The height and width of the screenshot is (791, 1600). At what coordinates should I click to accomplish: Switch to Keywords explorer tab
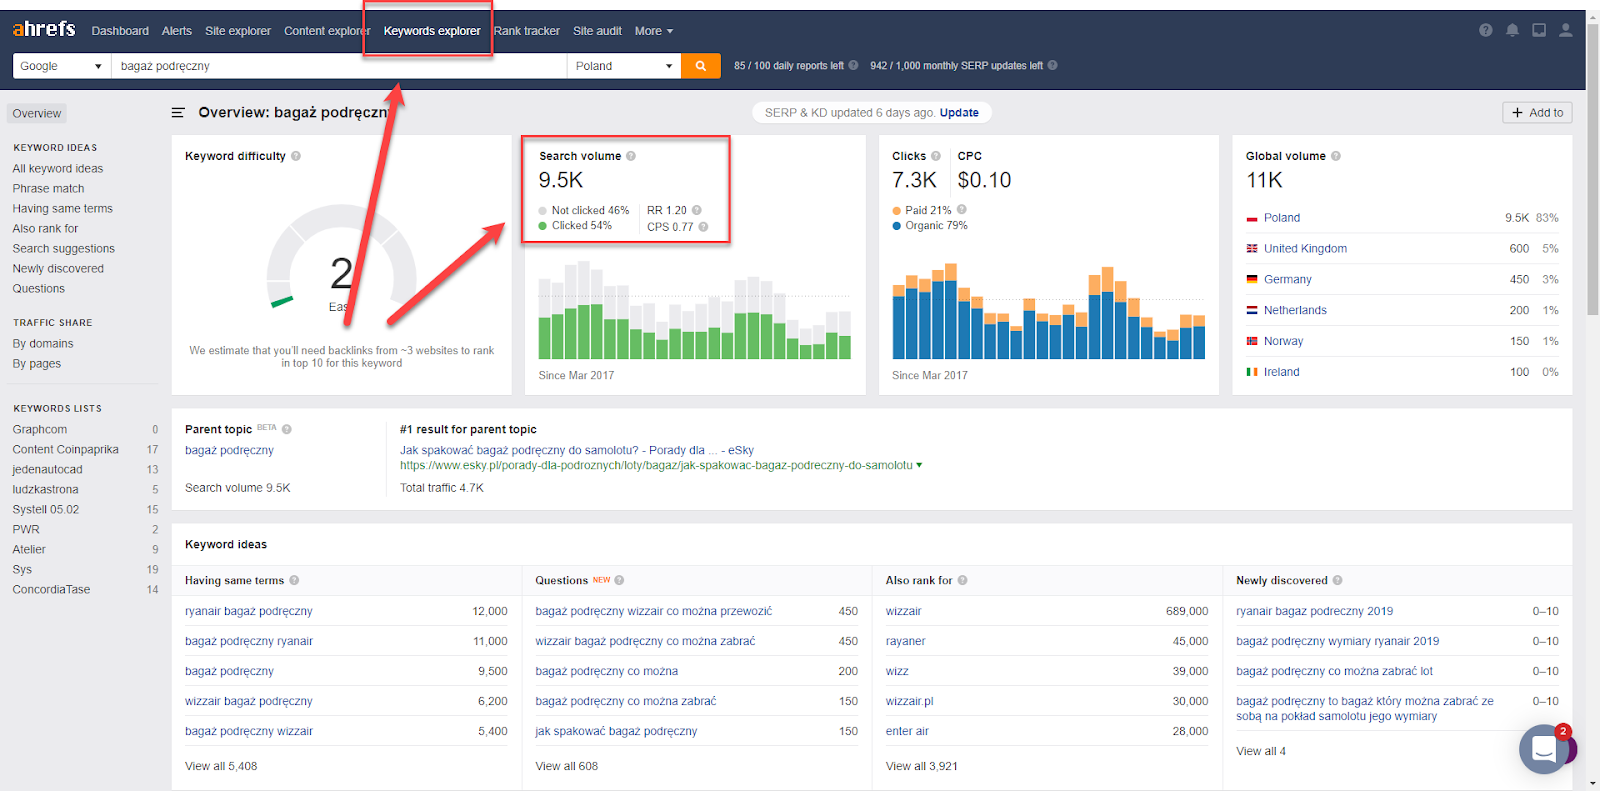pyautogui.click(x=432, y=31)
